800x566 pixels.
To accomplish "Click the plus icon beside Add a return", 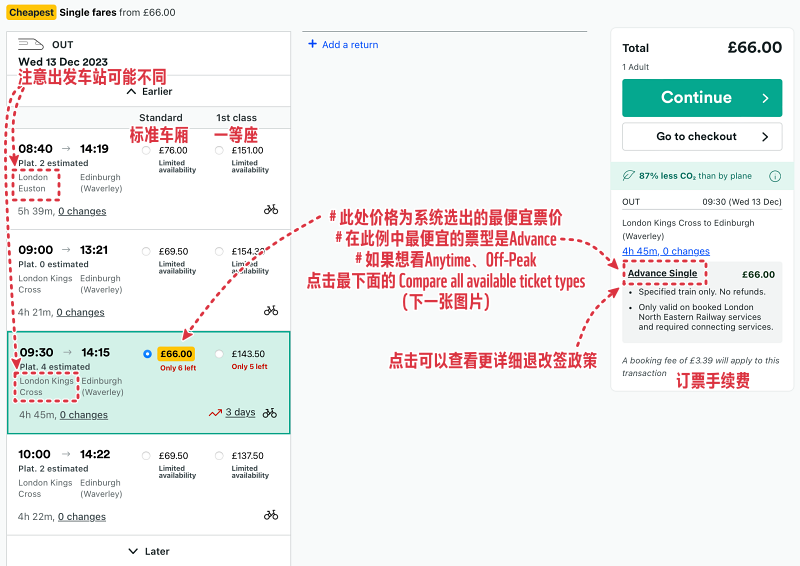I will pos(312,44).
